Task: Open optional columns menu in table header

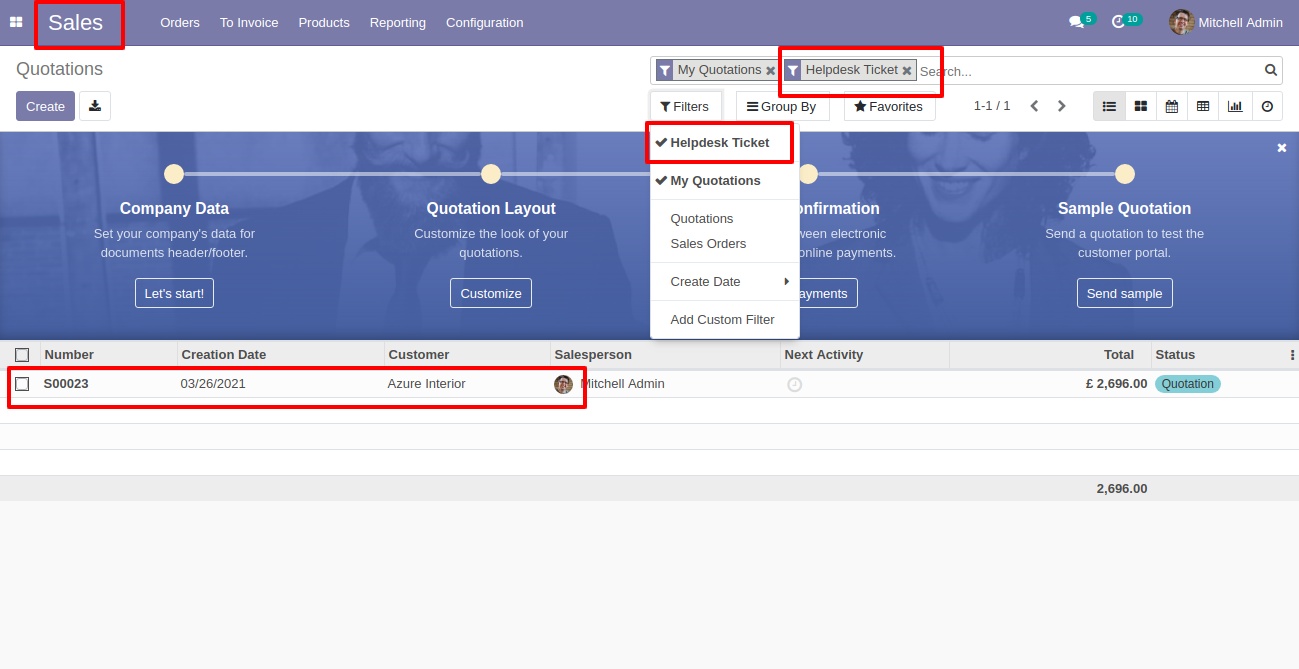Action: pos(1292,355)
